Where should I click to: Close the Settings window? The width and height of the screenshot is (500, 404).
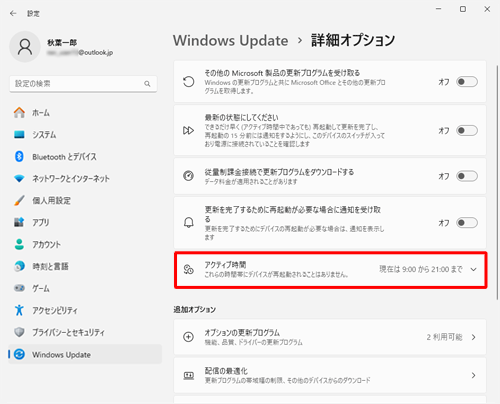click(x=487, y=9)
